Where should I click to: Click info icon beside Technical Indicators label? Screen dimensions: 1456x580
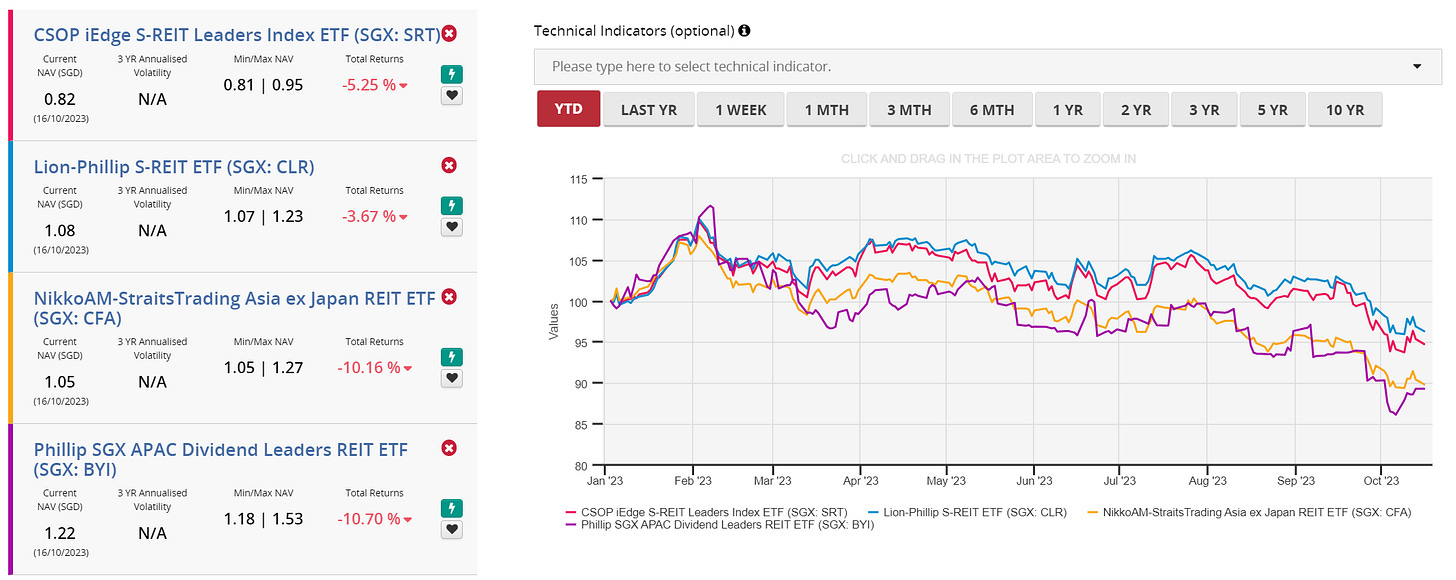(744, 31)
